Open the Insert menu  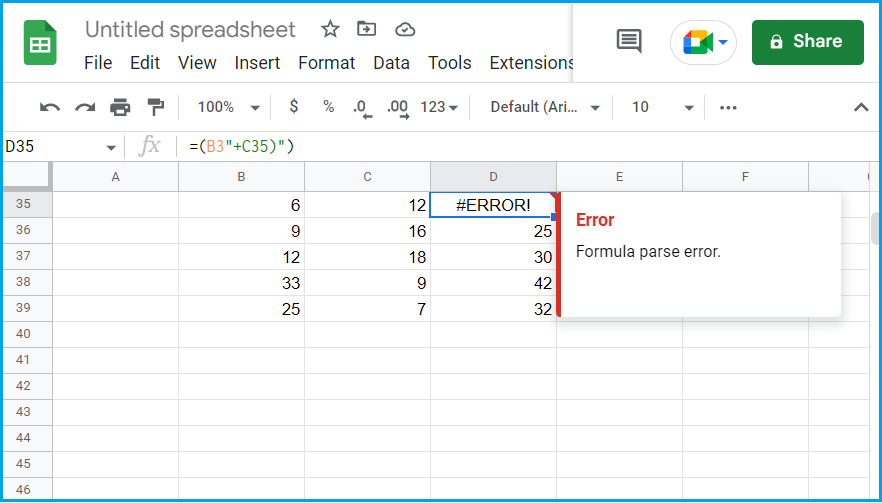point(257,63)
